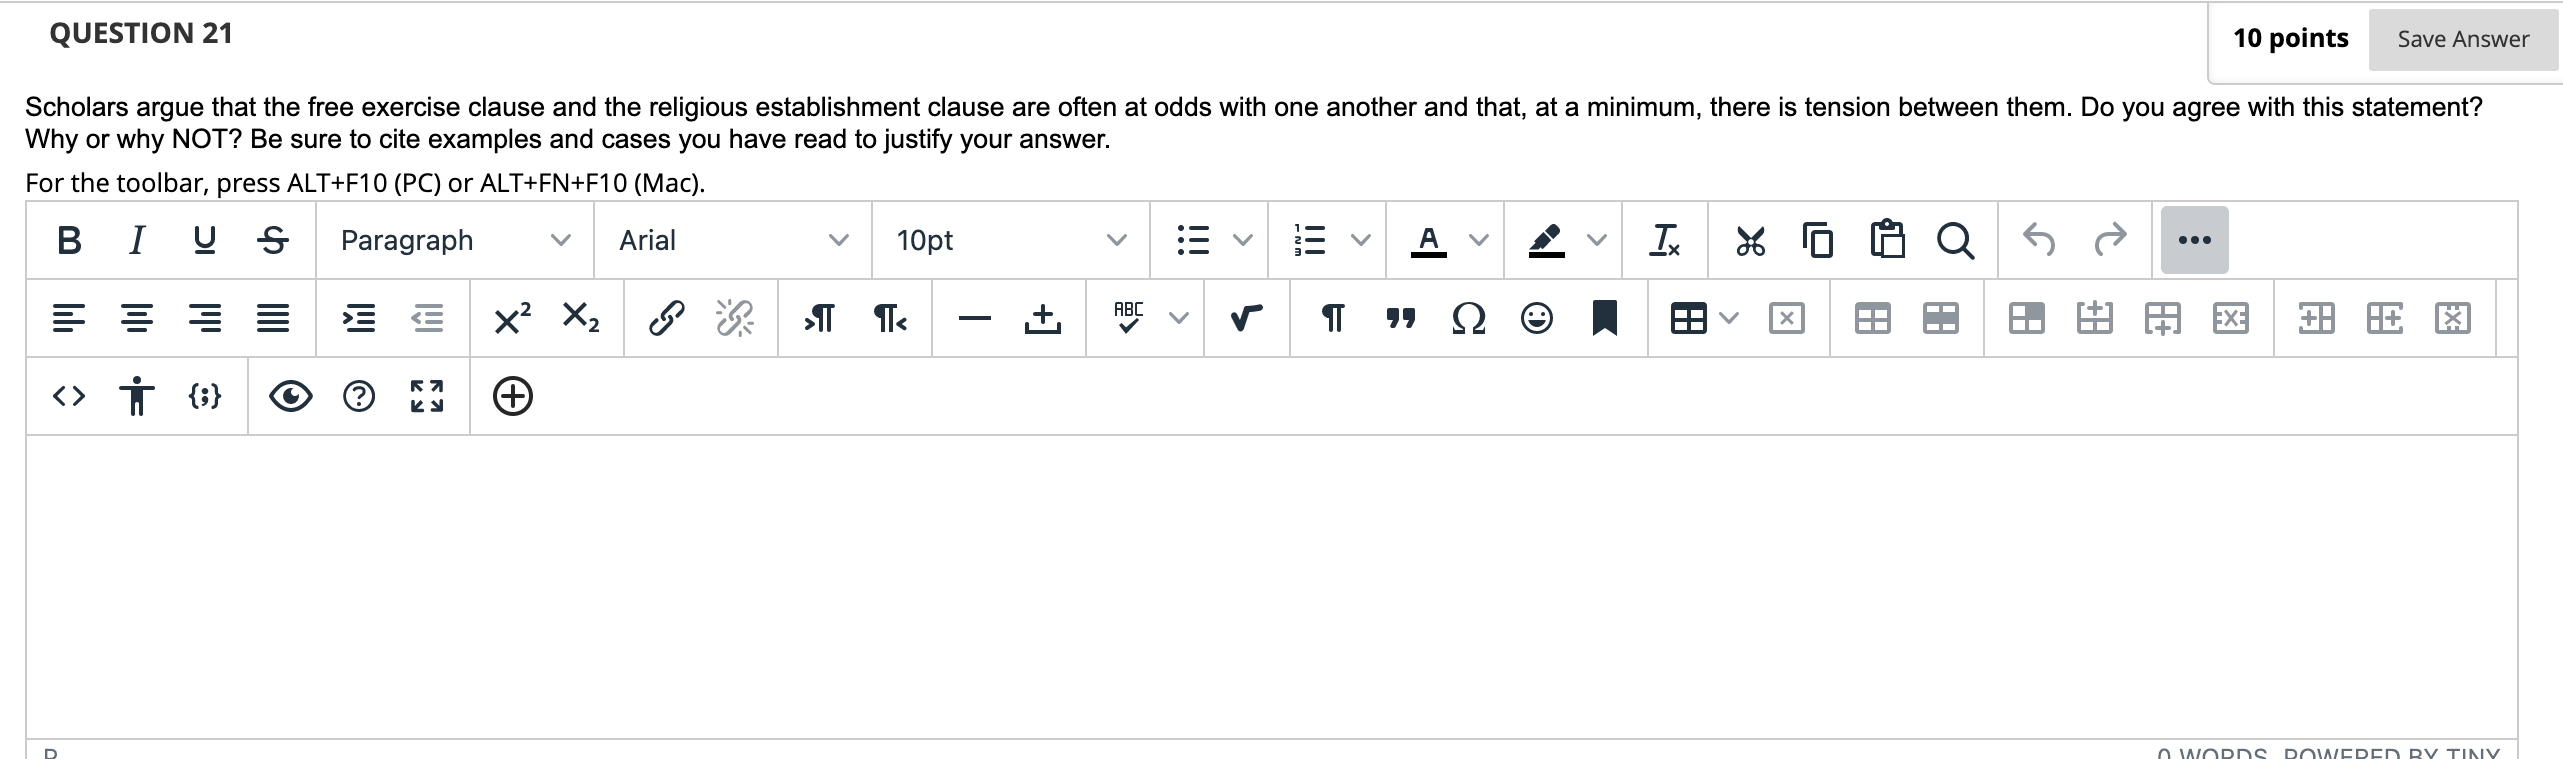Open table cell properties
The height and width of the screenshot is (759, 2563).
tap(2027, 318)
